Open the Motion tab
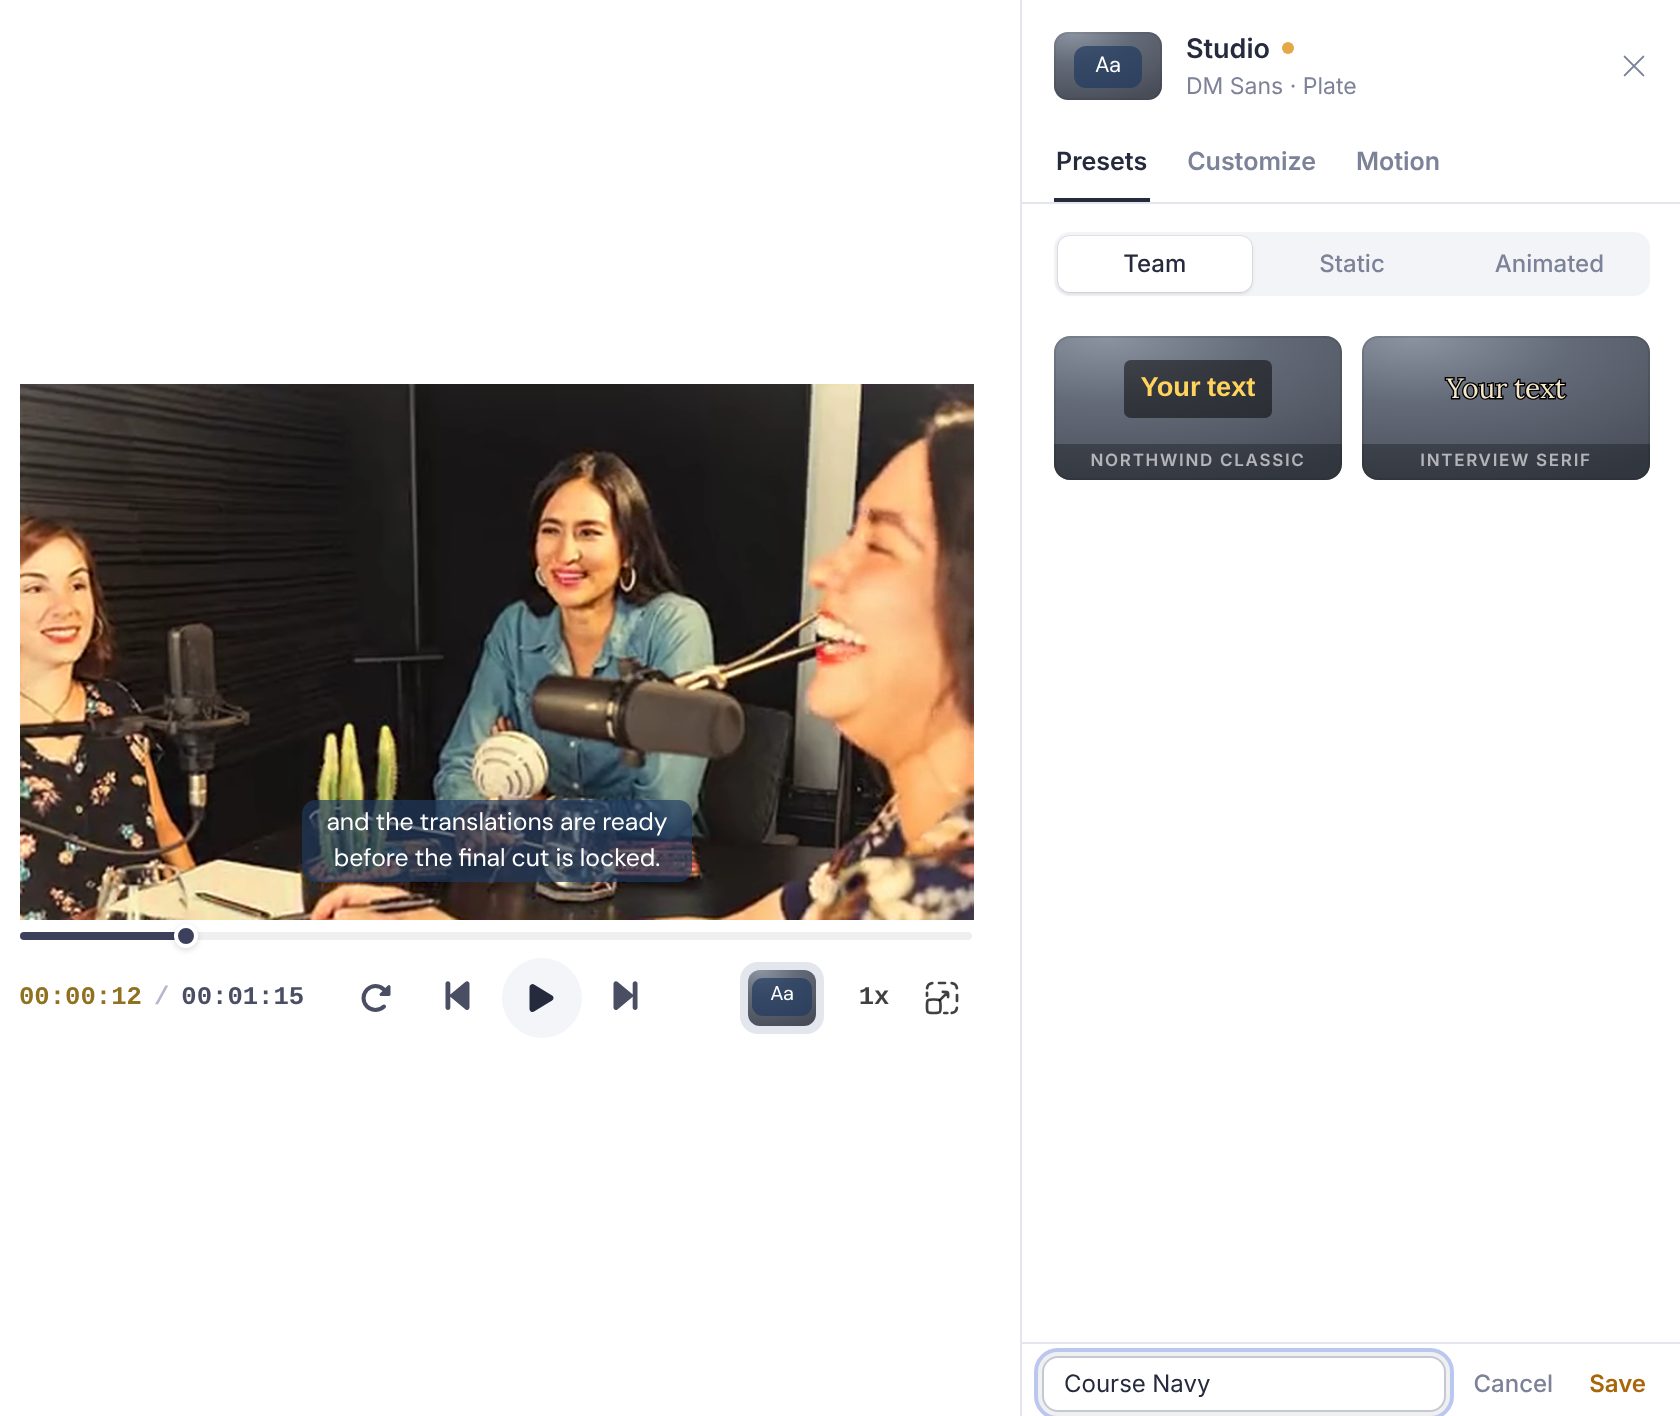Viewport: 1680px width, 1416px height. click(x=1398, y=161)
